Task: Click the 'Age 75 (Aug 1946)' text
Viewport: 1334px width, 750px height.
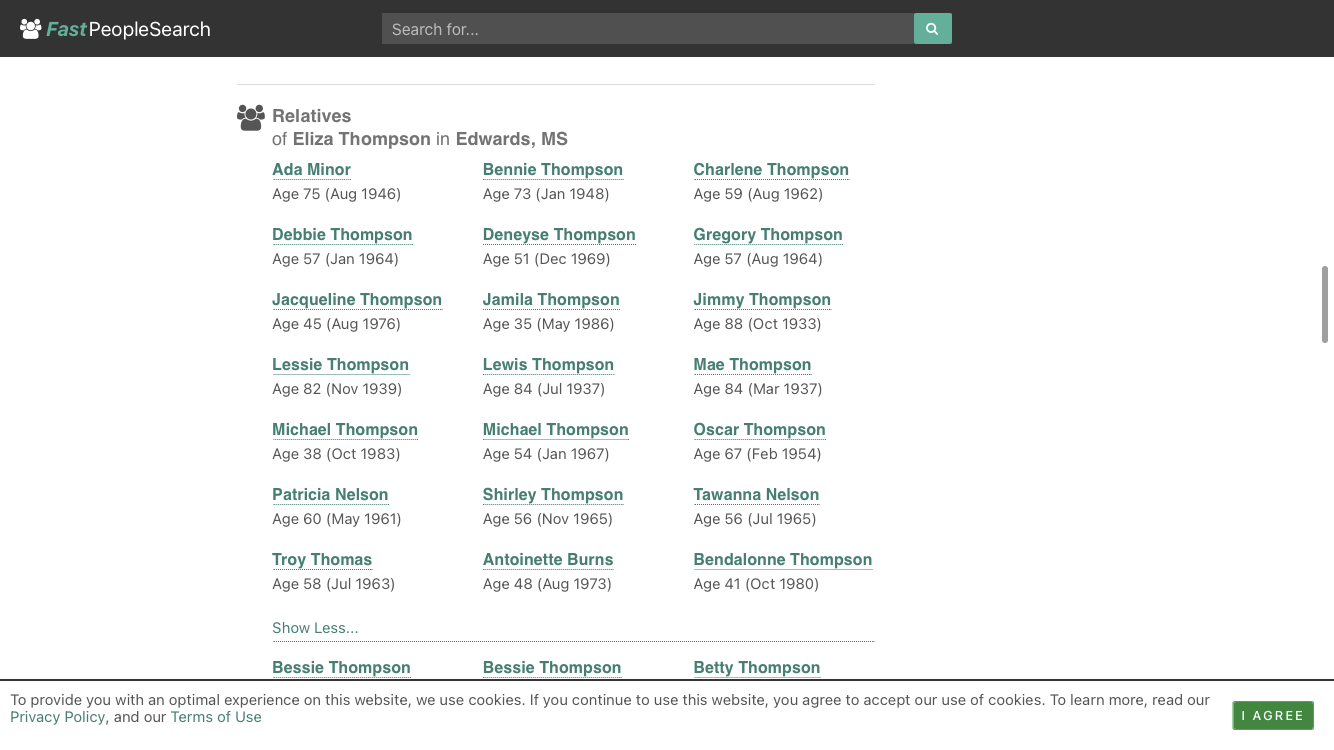Action: tap(336, 194)
